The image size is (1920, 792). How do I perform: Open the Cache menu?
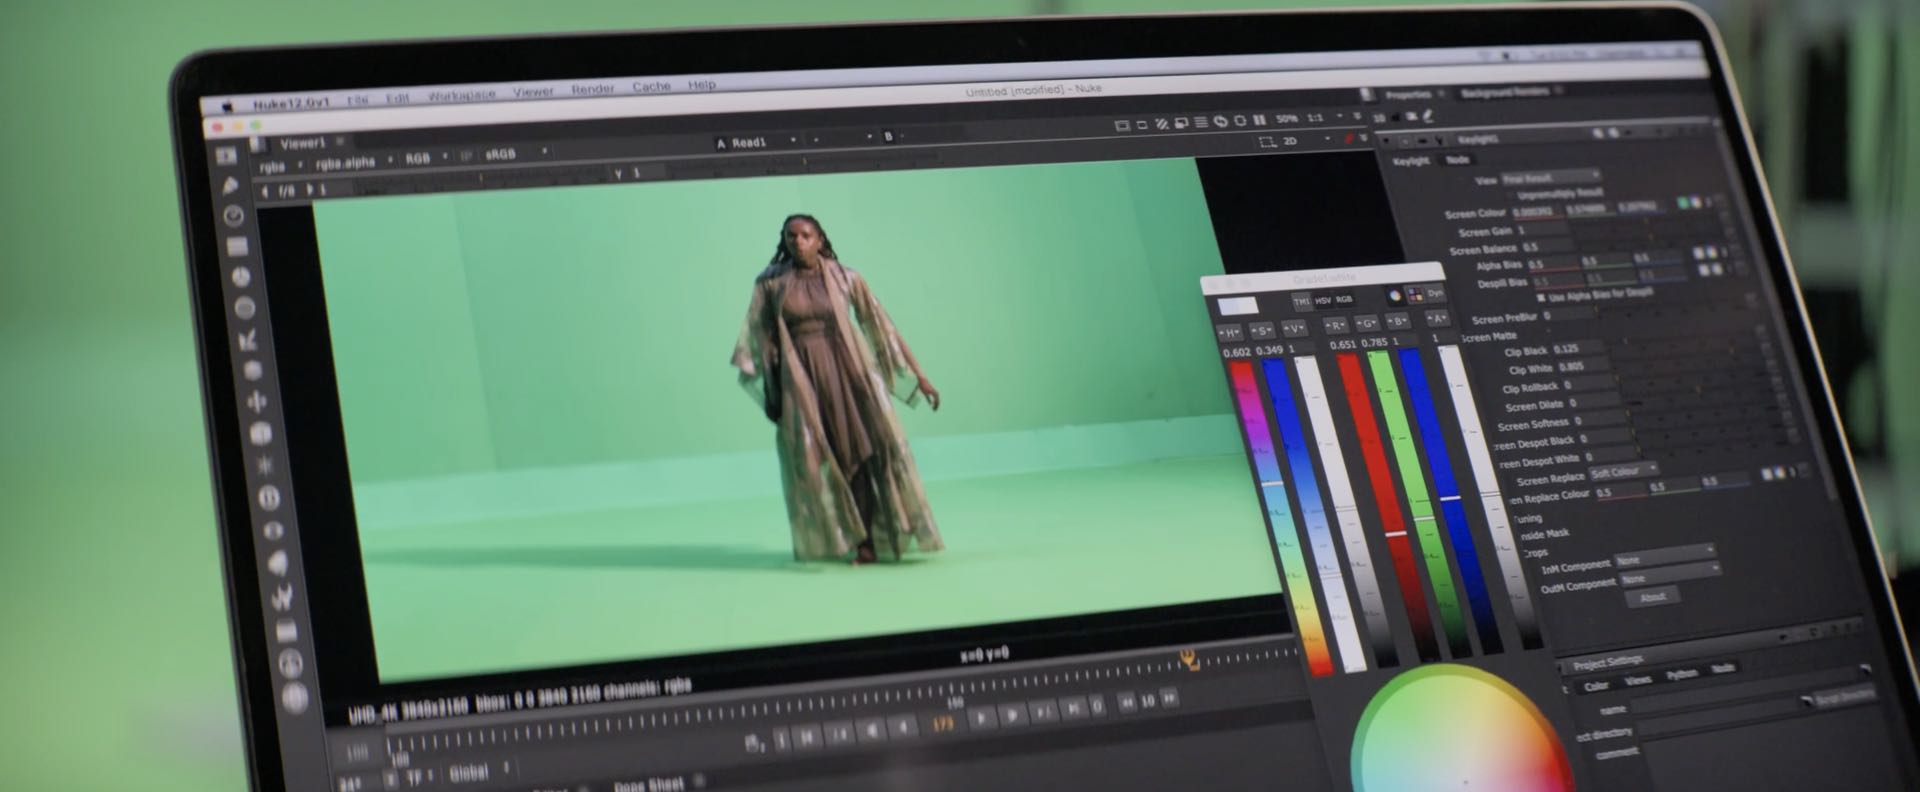pyautogui.click(x=651, y=87)
